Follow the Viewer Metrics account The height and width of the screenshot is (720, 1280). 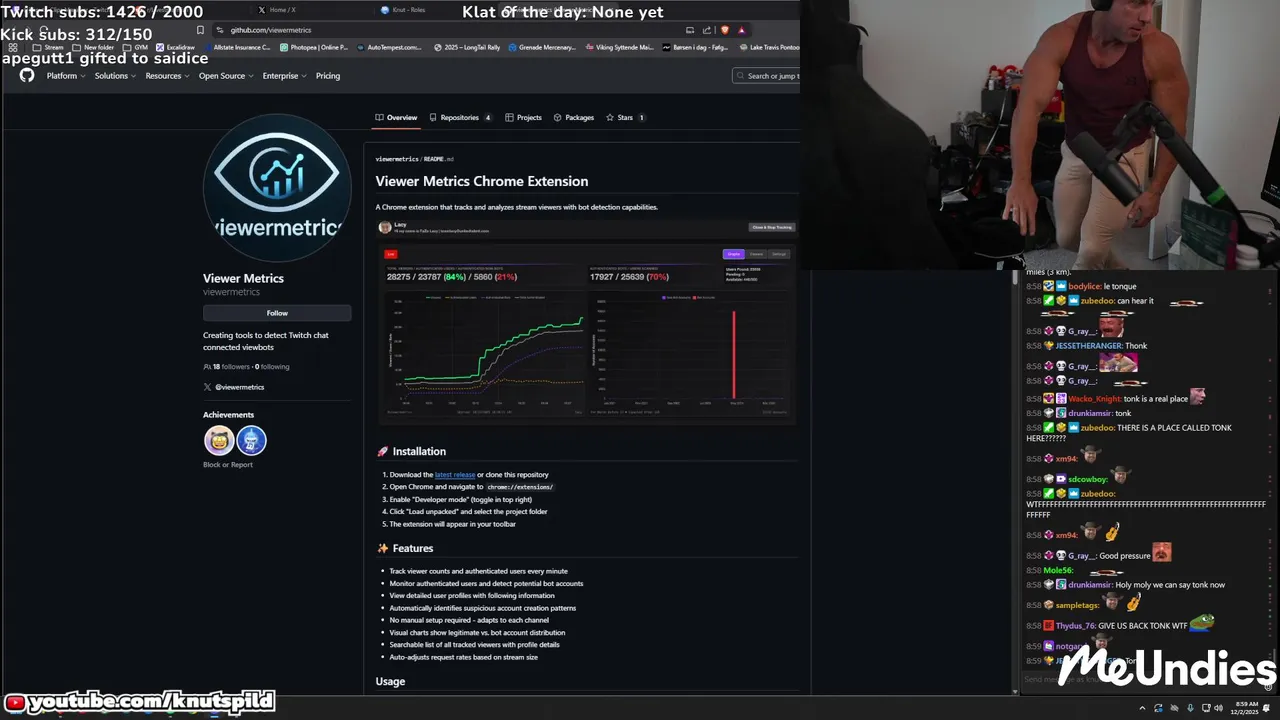(x=277, y=313)
